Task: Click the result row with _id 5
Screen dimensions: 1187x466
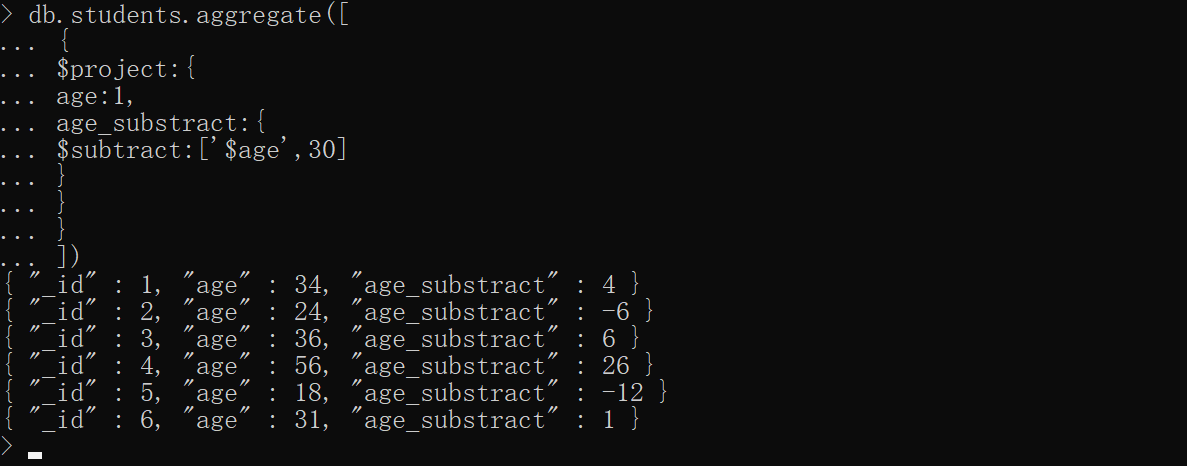Action: (334, 393)
